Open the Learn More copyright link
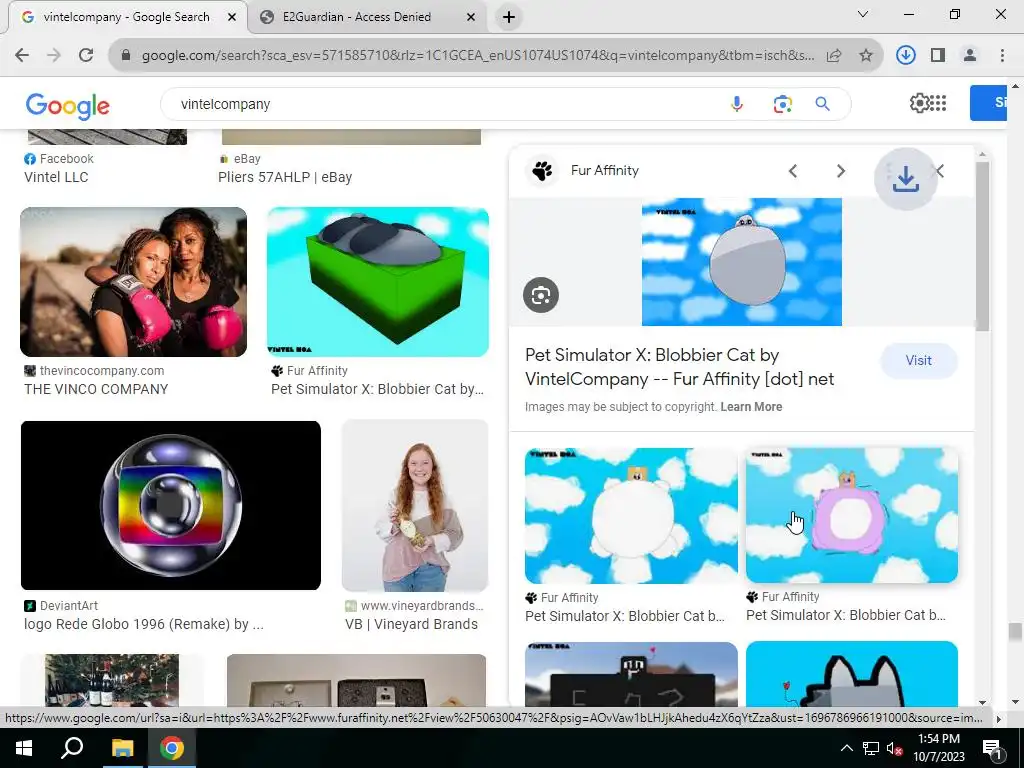Viewport: 1024px width, 768px height. pos(751,407)
